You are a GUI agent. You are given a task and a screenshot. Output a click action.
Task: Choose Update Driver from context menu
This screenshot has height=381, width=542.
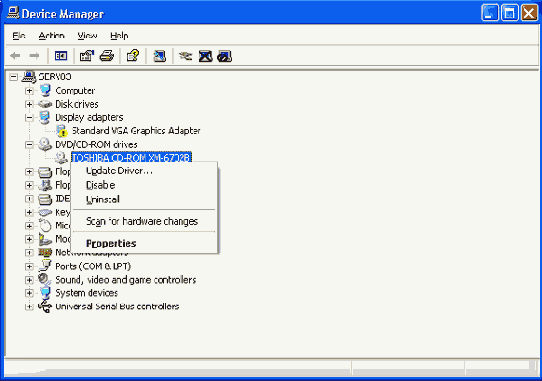[x=119, y=171]
